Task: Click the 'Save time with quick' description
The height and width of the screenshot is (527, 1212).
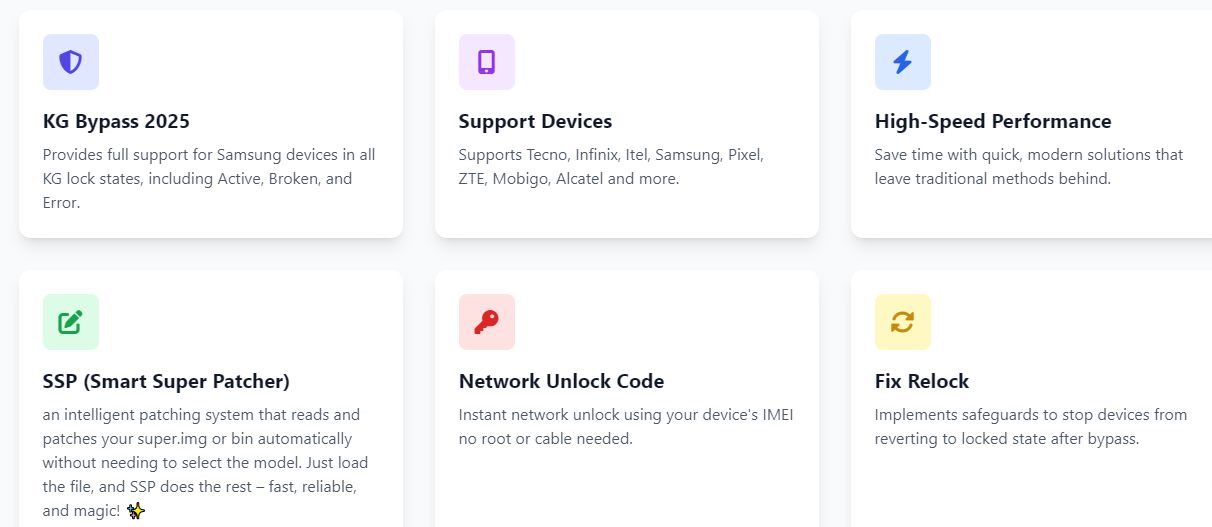Action: click(x=1028, y=167)
